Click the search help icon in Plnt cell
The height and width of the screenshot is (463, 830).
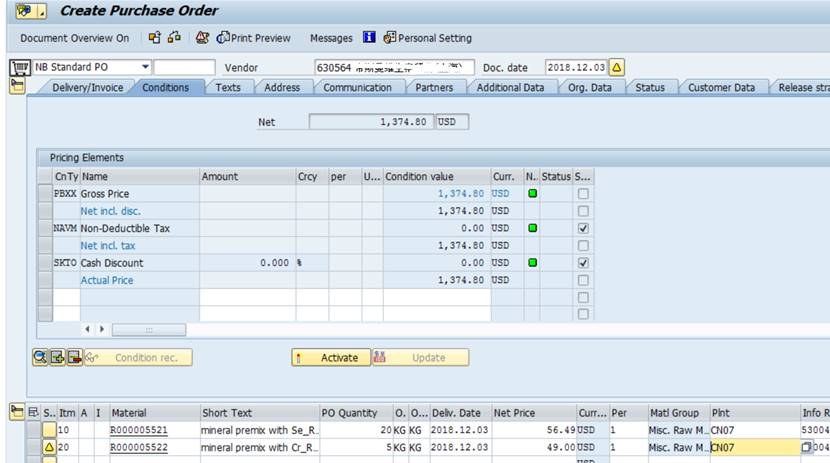tap(806, 447)
